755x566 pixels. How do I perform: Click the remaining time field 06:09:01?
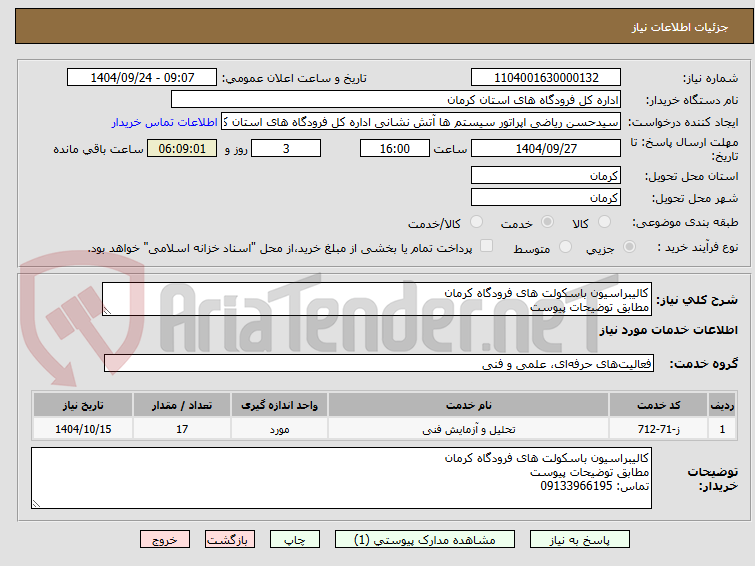[x=182, y=148]
